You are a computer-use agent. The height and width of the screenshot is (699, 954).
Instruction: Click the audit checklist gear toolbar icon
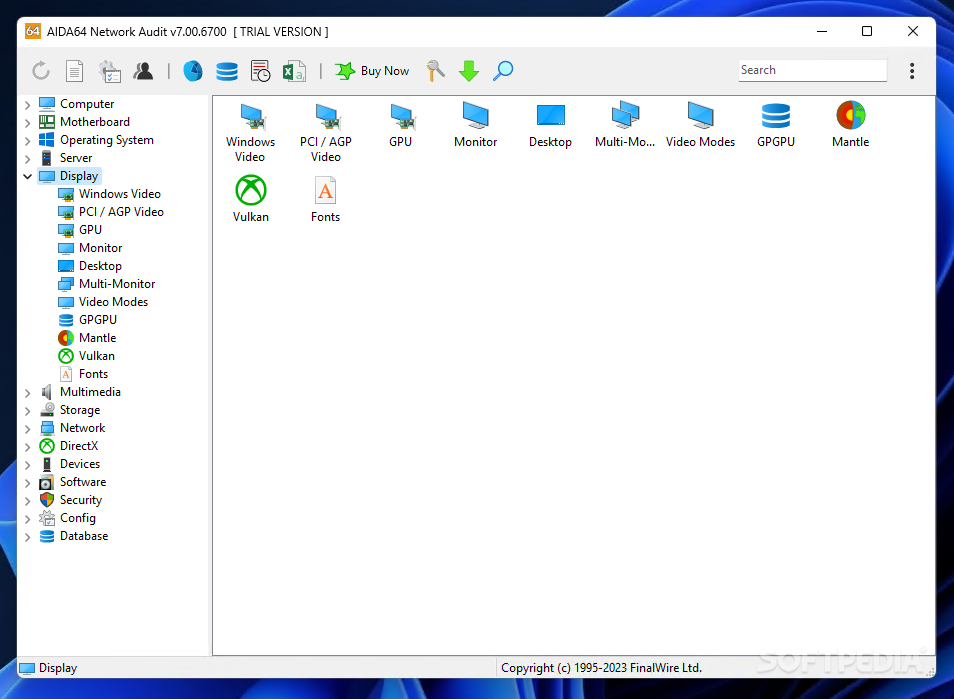click(110, 71)
